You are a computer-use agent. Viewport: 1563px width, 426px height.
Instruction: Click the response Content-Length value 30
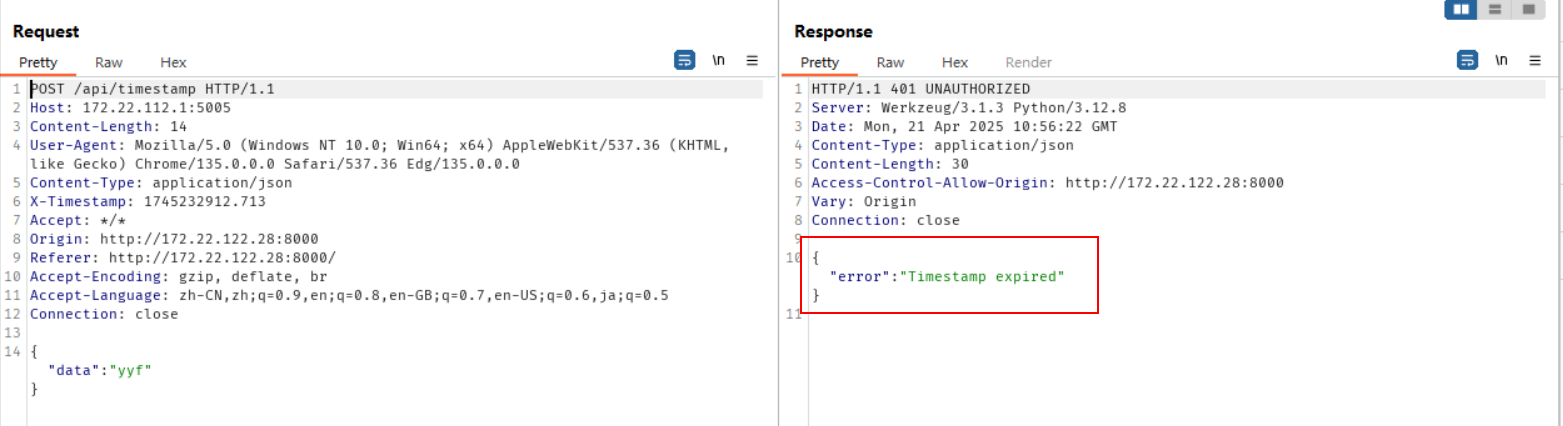pos(959,164)
